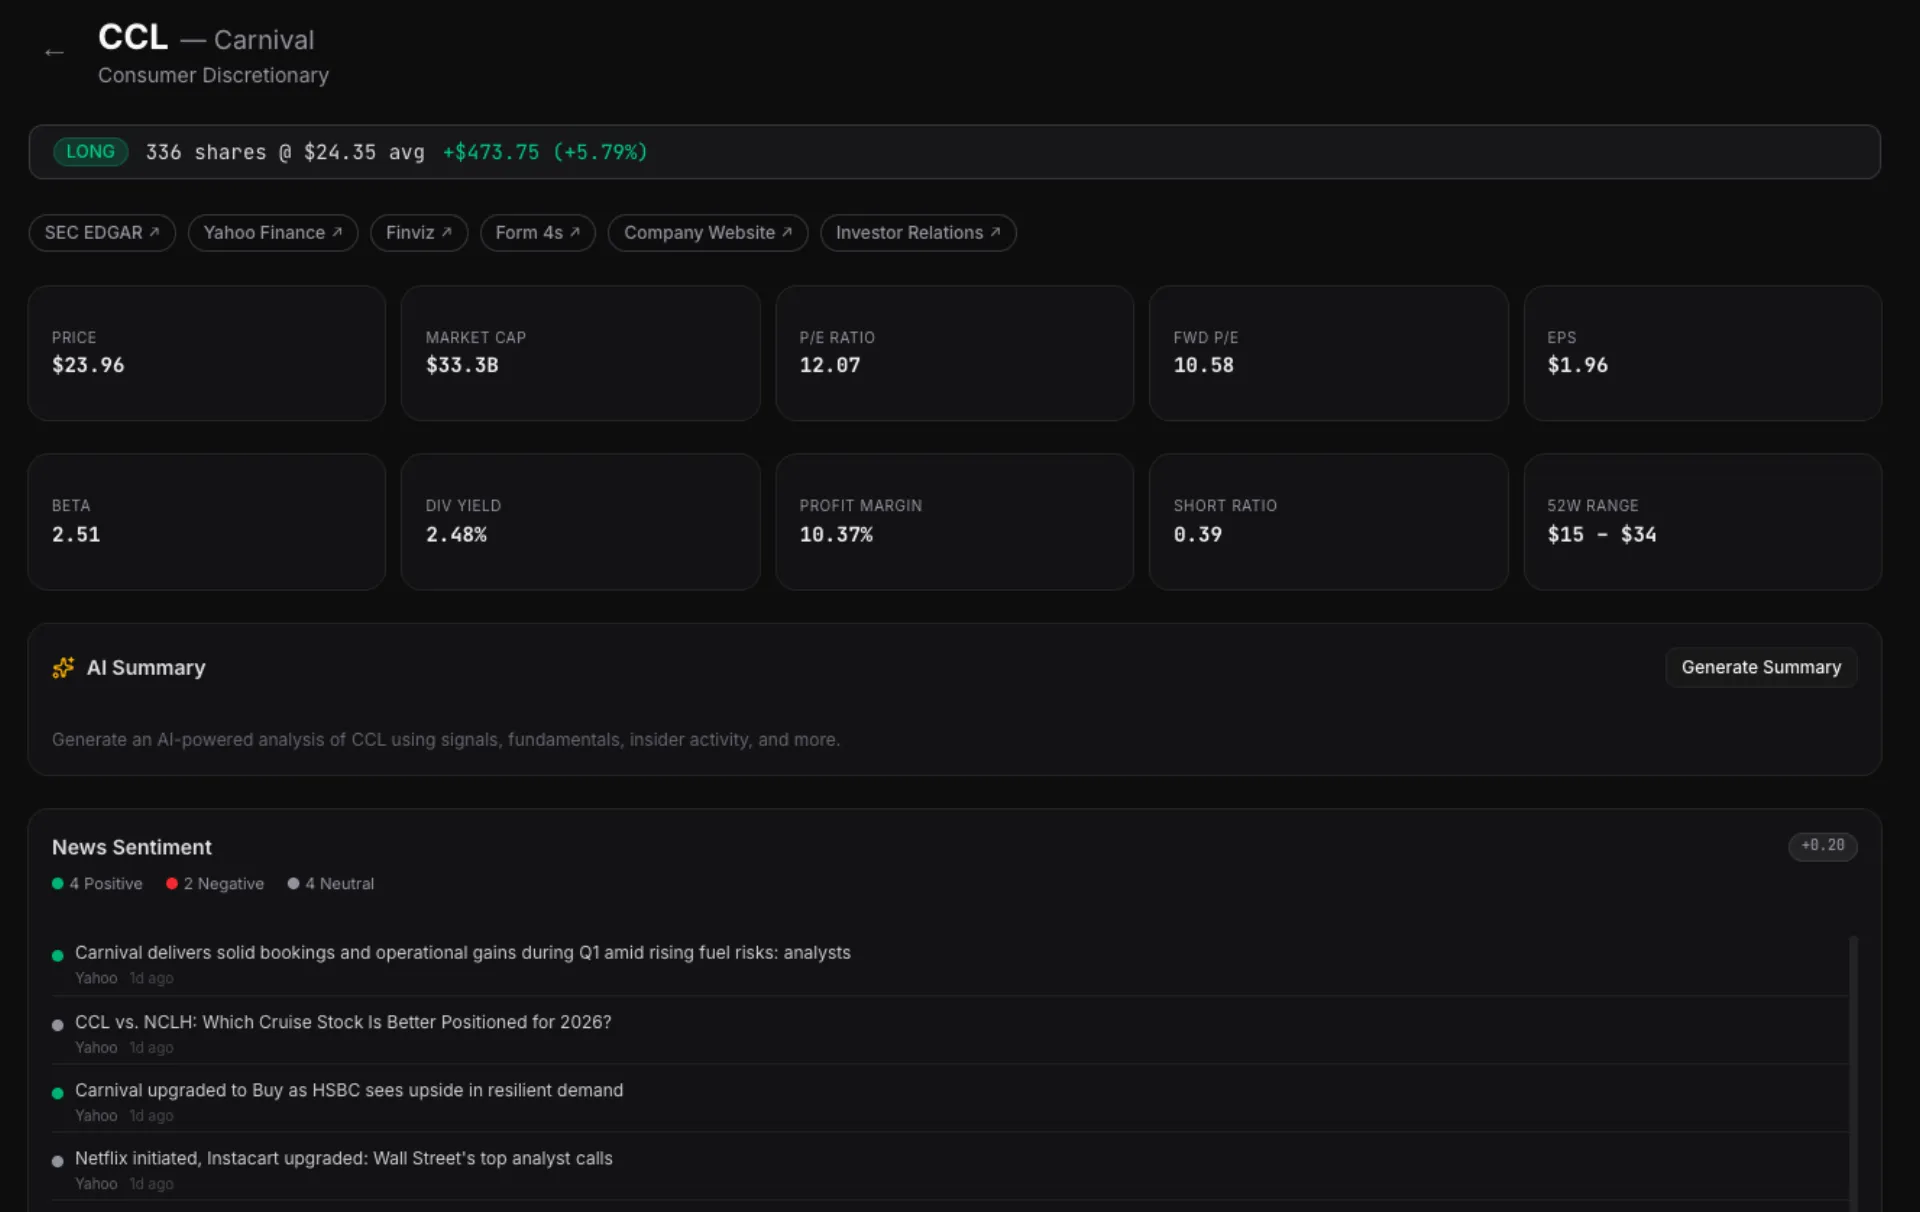Viewport: 1920px width, 1212px height.
Task: Open Investor Relations via its arrow icon
Action: click(996, 231)
